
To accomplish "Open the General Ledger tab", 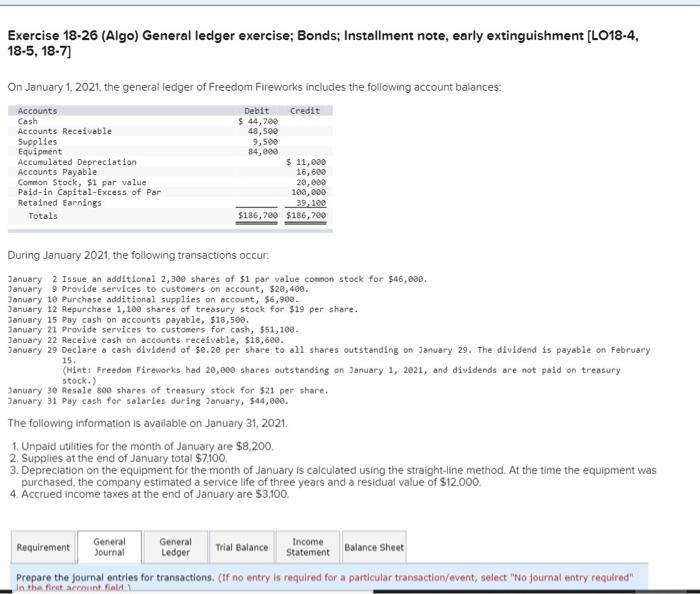I will pyautogui.click(x=175, y=547).
